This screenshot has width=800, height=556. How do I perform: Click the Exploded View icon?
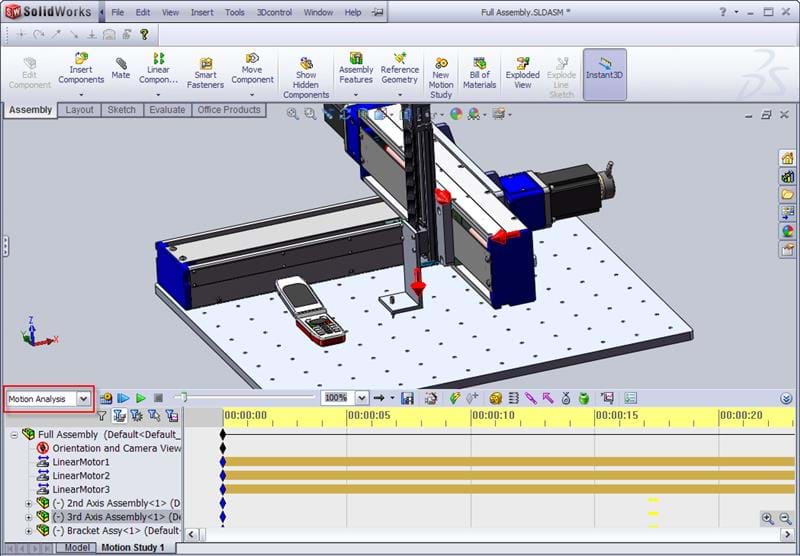coord(522,72)
